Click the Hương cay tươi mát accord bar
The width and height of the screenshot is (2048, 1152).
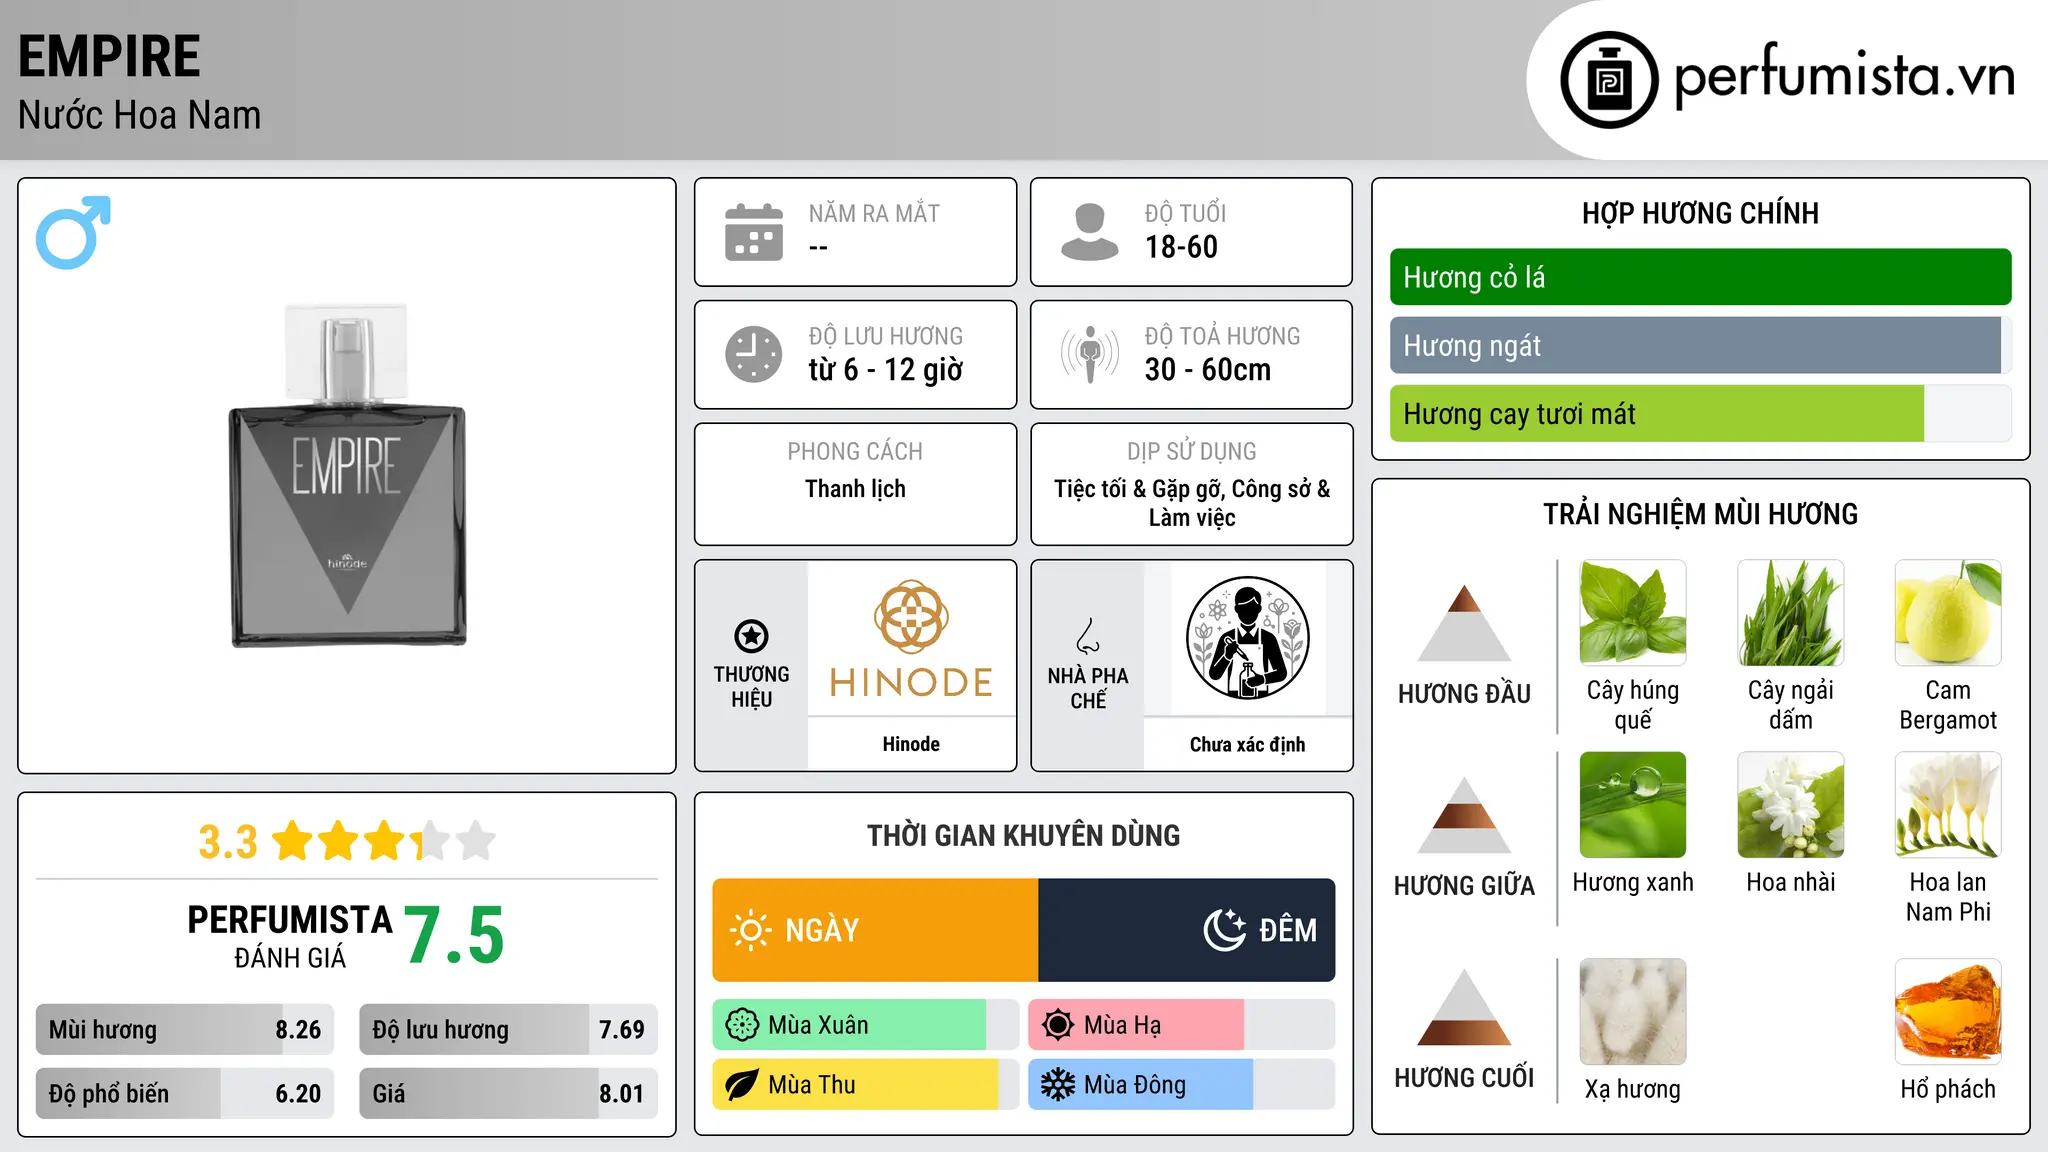[1700, 413]
